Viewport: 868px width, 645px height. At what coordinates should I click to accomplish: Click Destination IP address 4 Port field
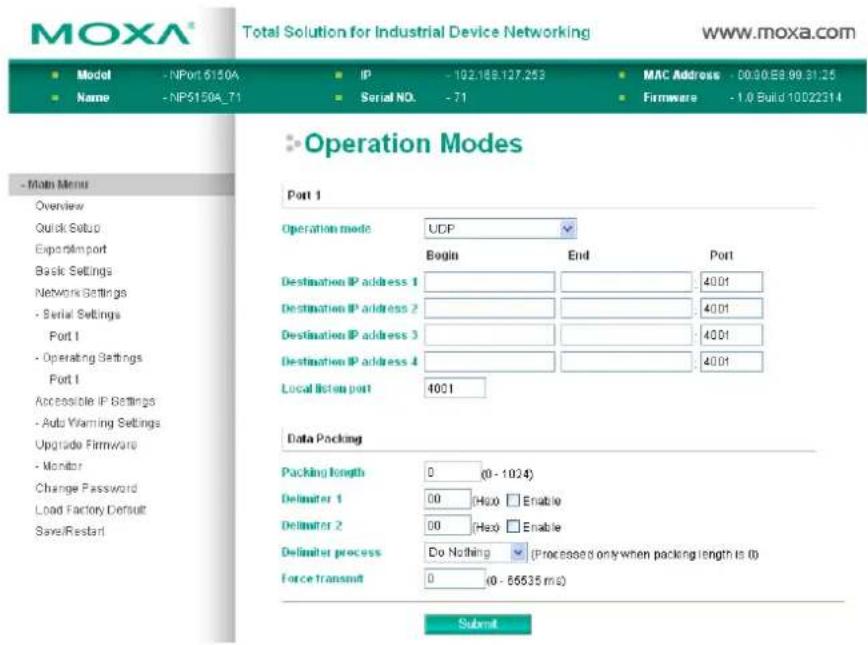point(731,362)
